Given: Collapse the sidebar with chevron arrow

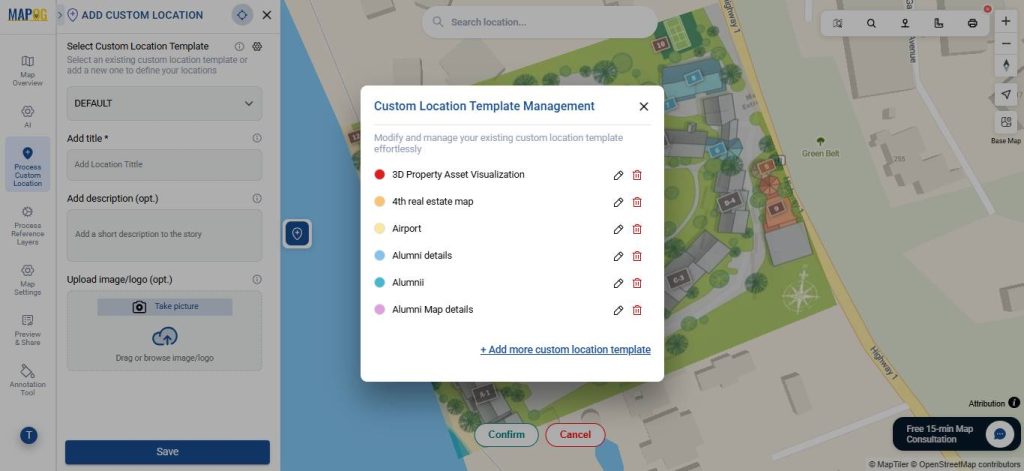Looking at the screenshot, I should 60,14.
